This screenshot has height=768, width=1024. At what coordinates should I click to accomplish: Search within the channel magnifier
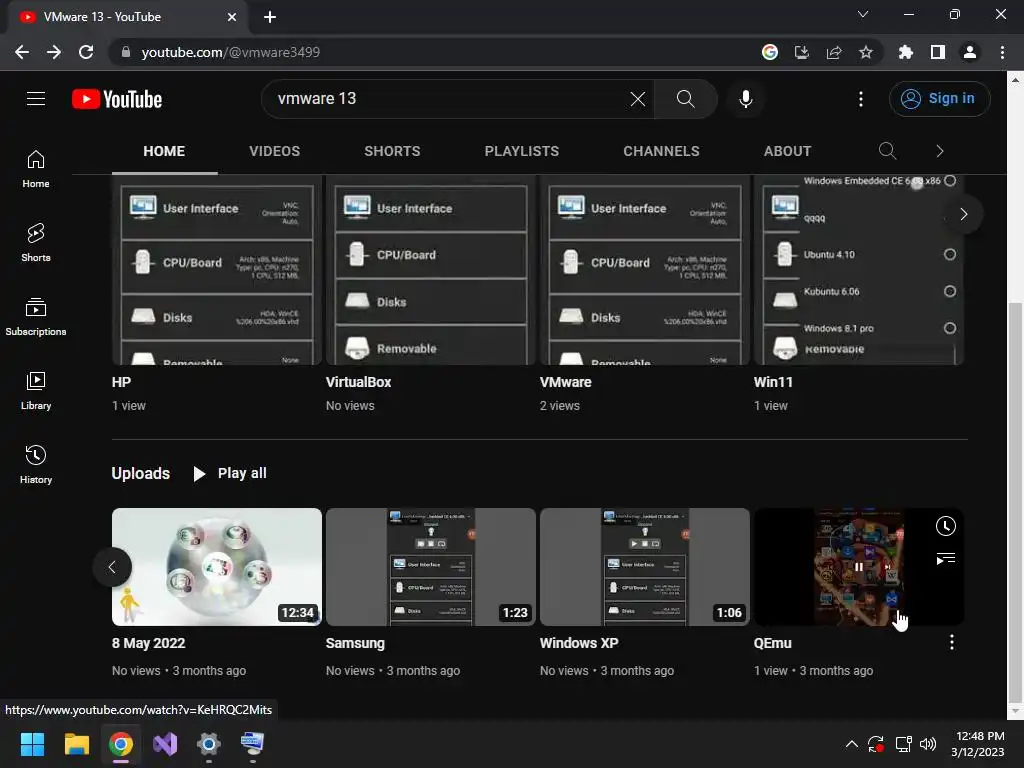coord(887,152)
